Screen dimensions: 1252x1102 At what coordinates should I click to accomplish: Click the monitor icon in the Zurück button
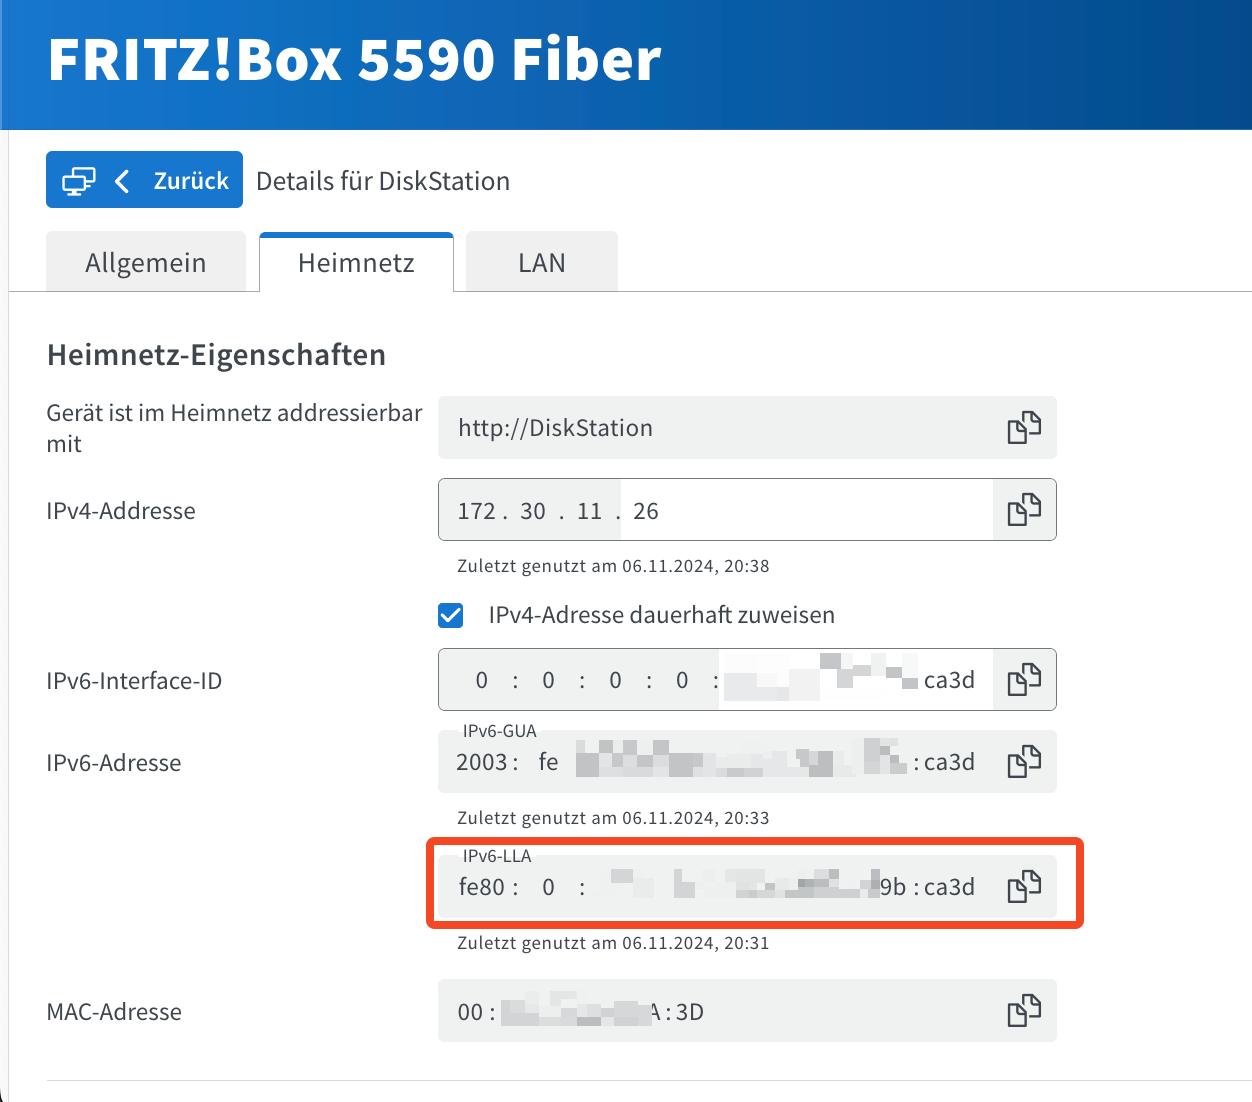click(x=78, y=179)
